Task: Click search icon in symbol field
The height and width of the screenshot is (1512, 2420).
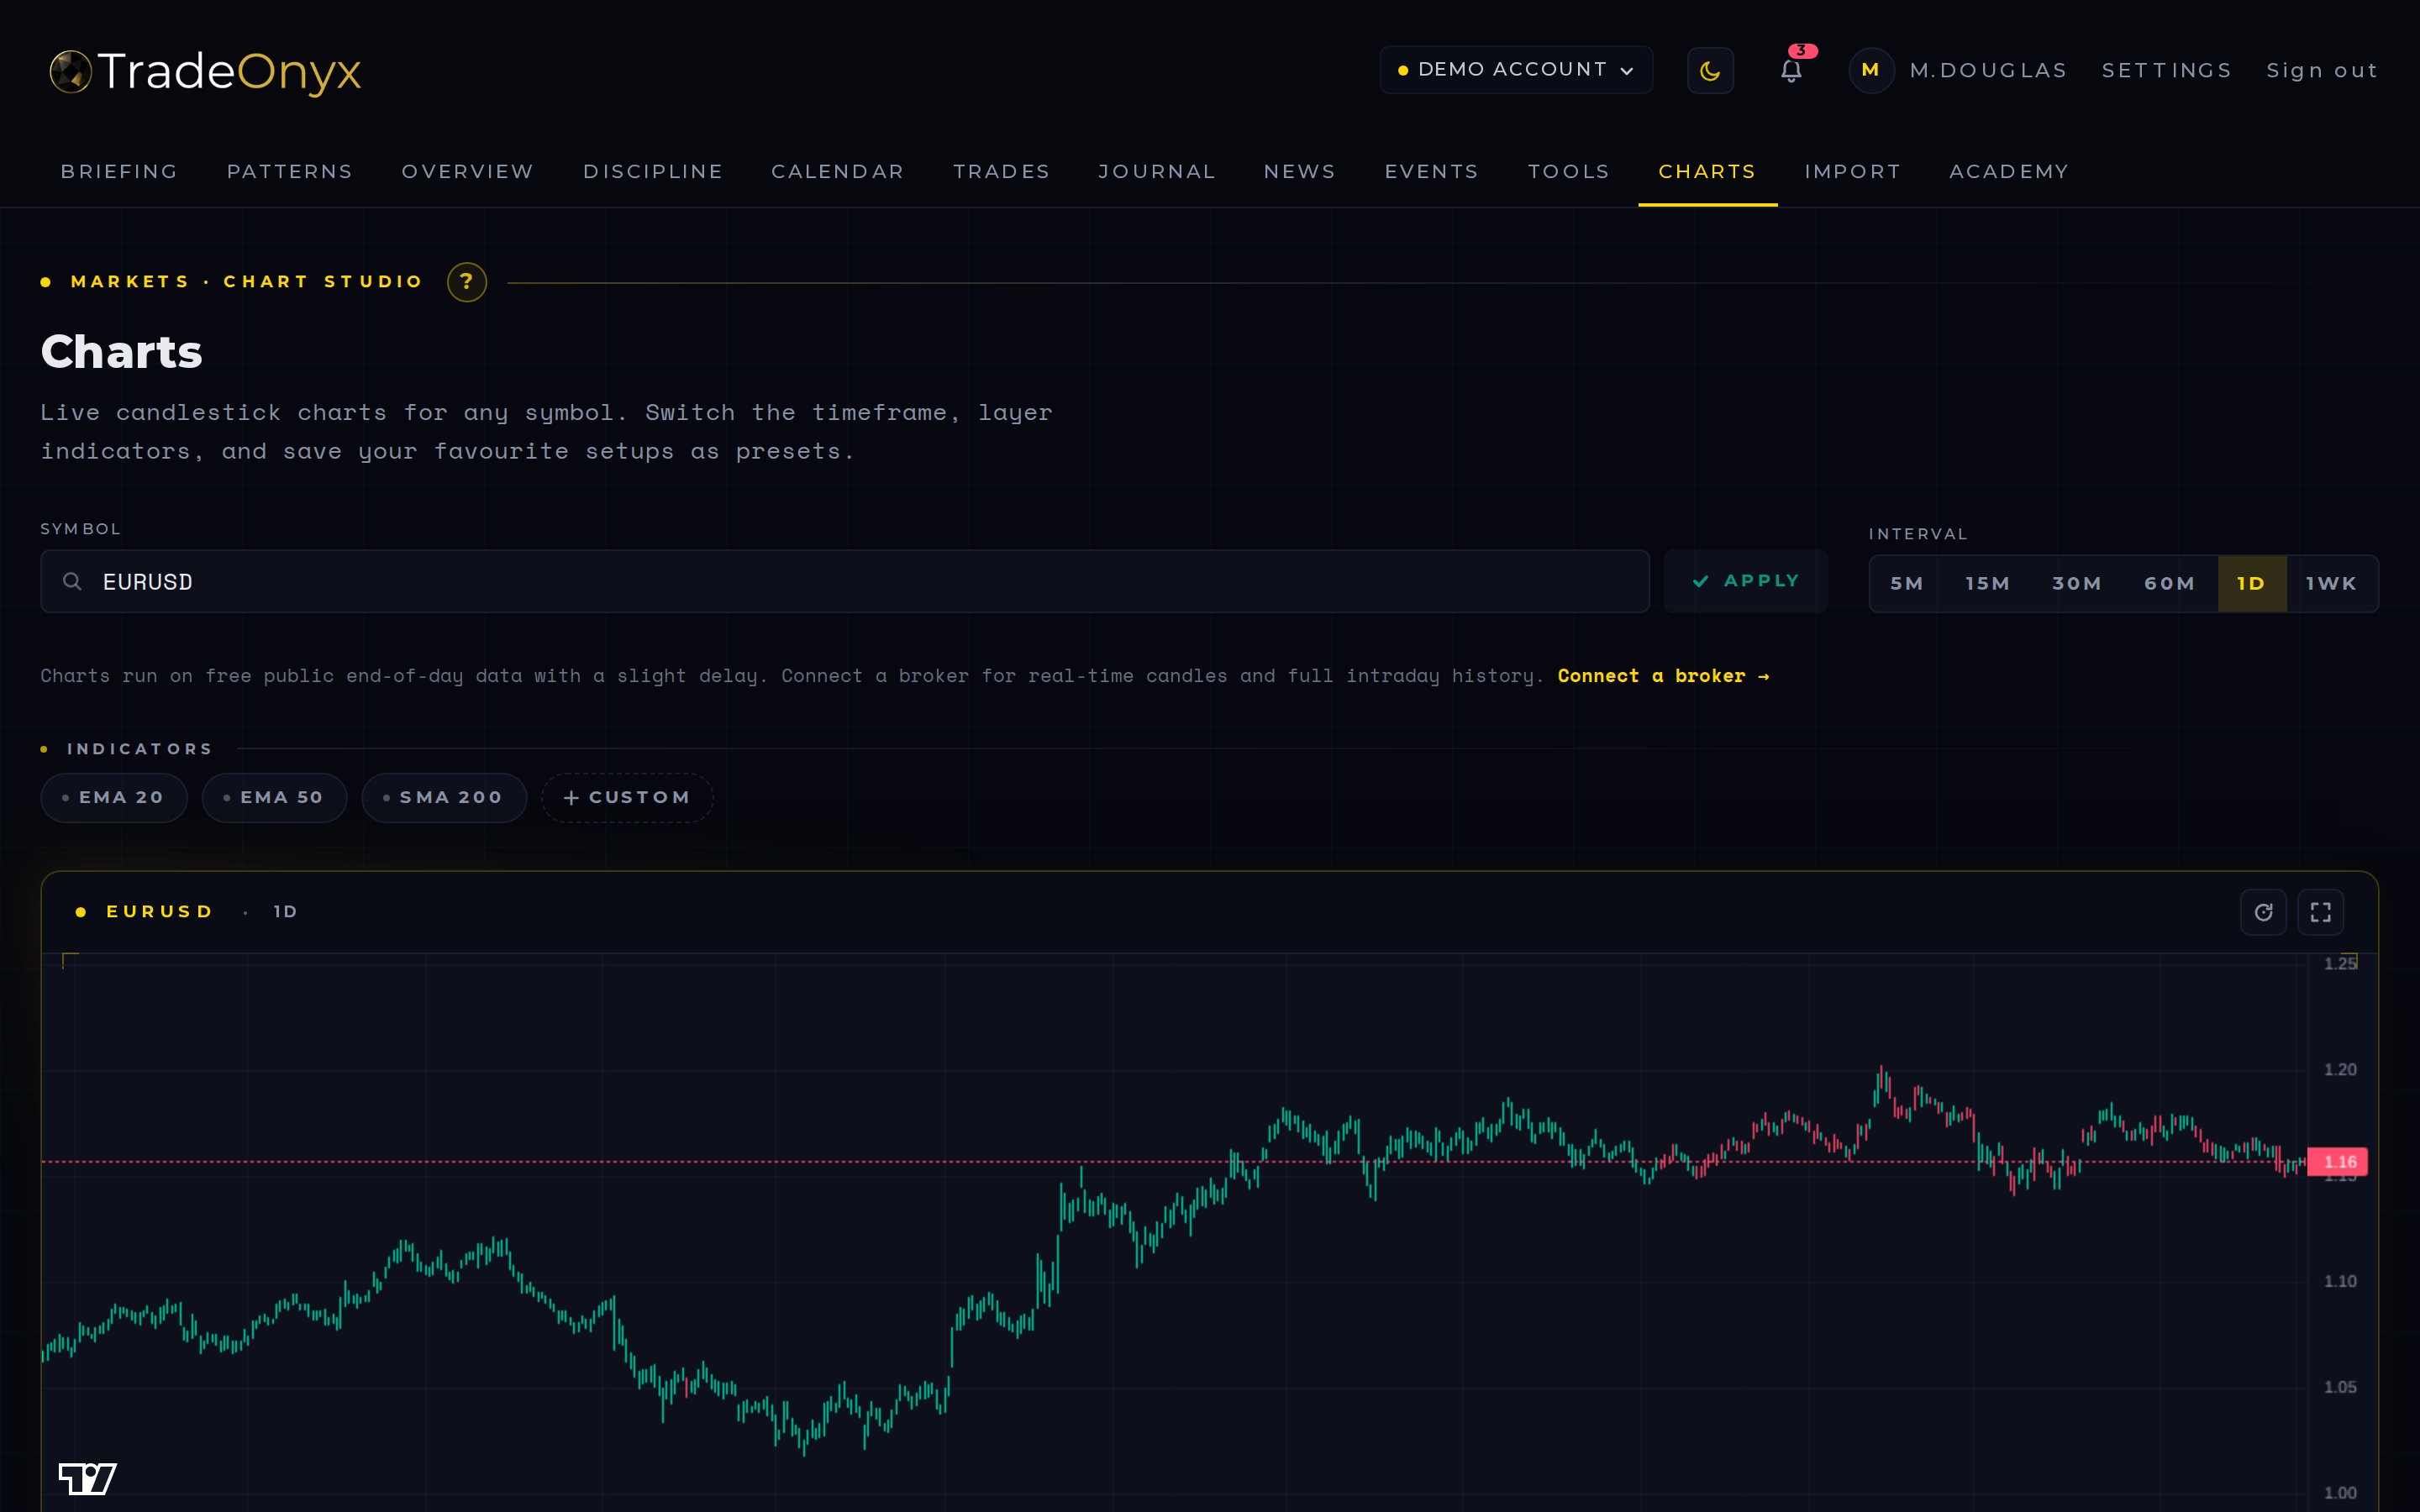Action: (x=72, y=581)
